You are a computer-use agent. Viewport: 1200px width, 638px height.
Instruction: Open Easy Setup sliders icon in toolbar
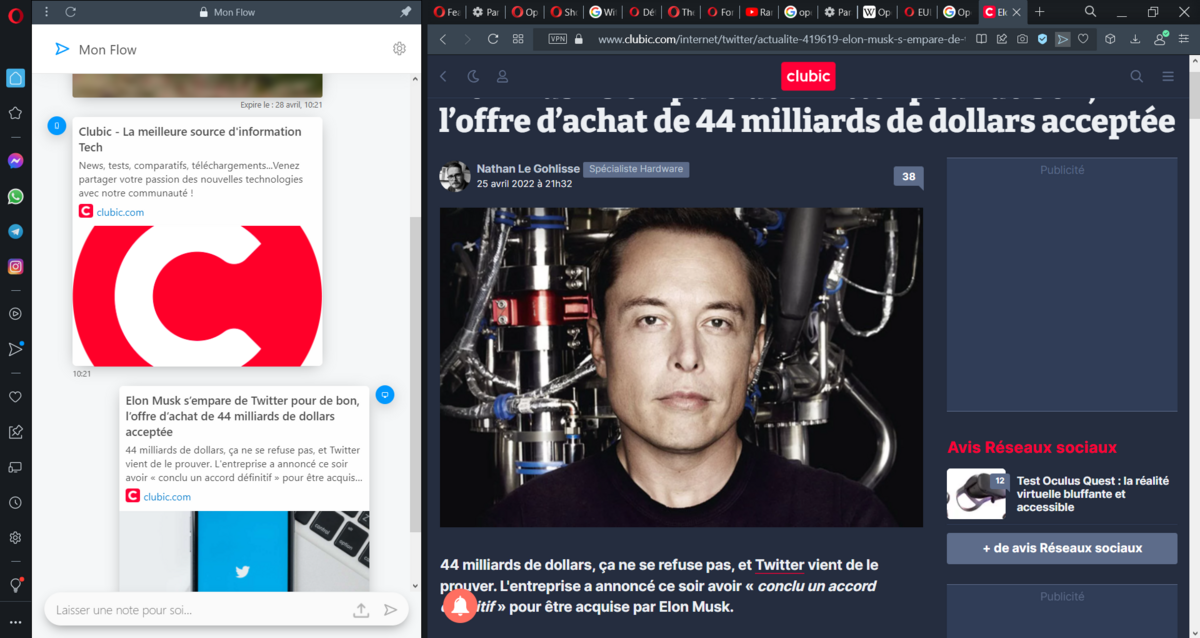tap(1184, 39)
